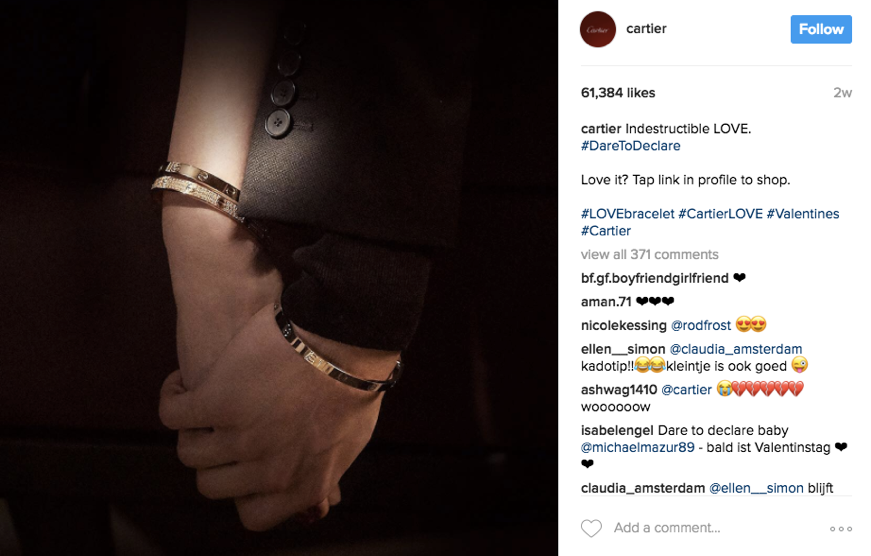Open the @michaelmazur89 mention
The height and width of the screenshot is (556, 871).
(x=638, y=448)
